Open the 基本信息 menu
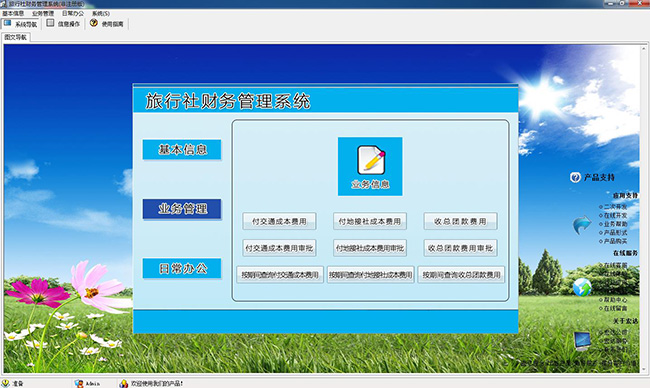Viewport: 650px width, 388px height. pos(13,13)
